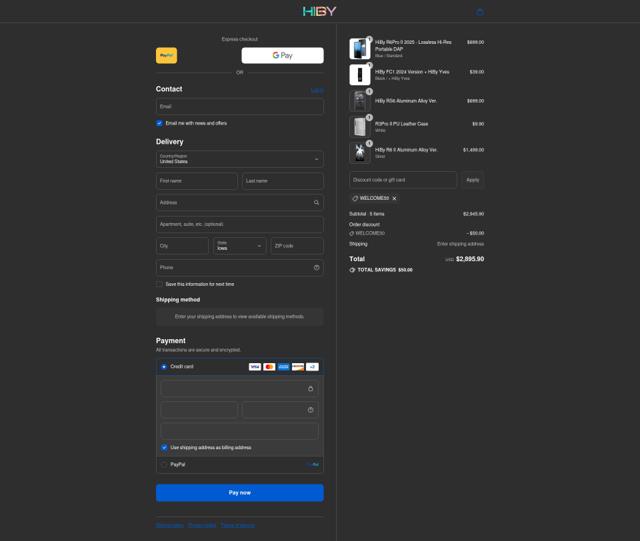Open the third footer policy link
The width and height of the screenshot is (640, 541).
(238, 525)
